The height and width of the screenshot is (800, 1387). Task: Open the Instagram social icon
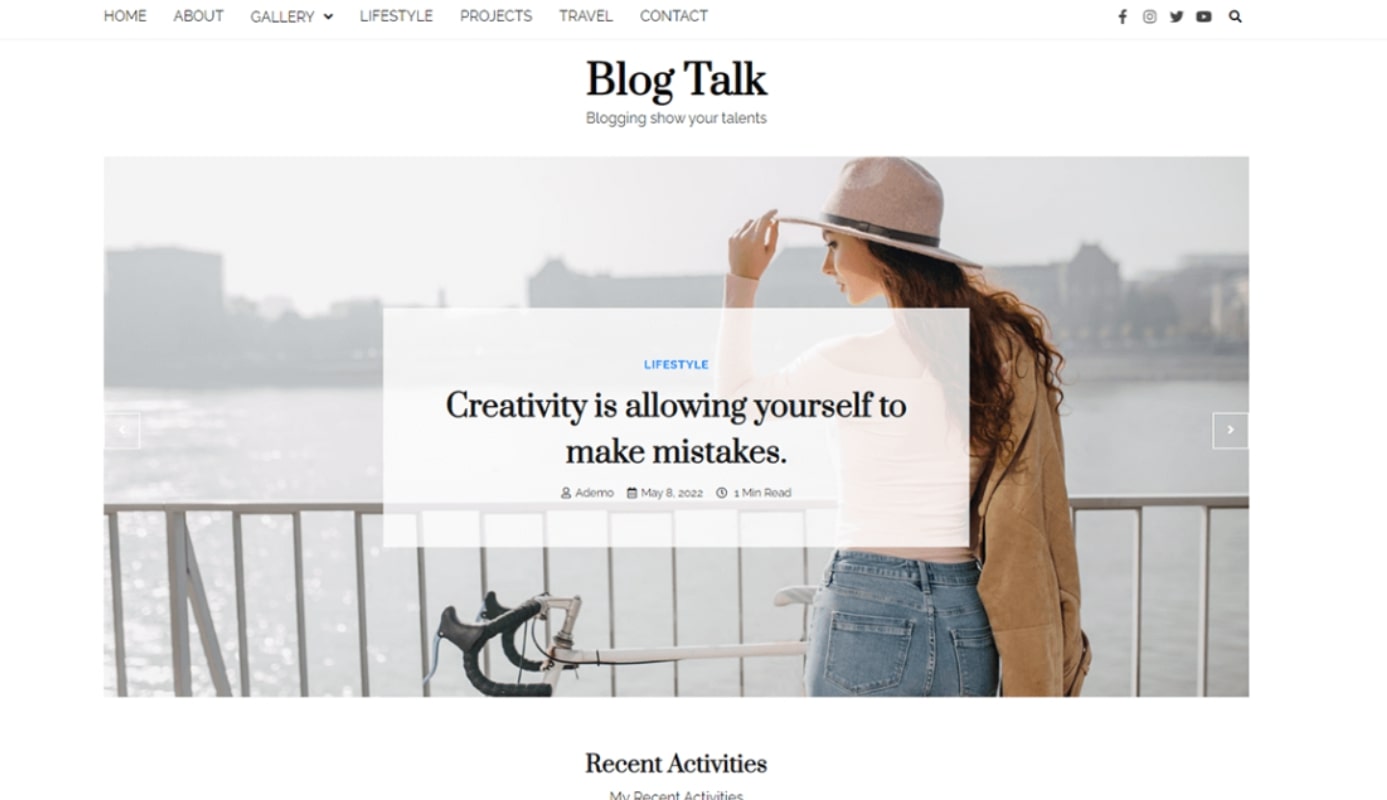coord(1149,16)
